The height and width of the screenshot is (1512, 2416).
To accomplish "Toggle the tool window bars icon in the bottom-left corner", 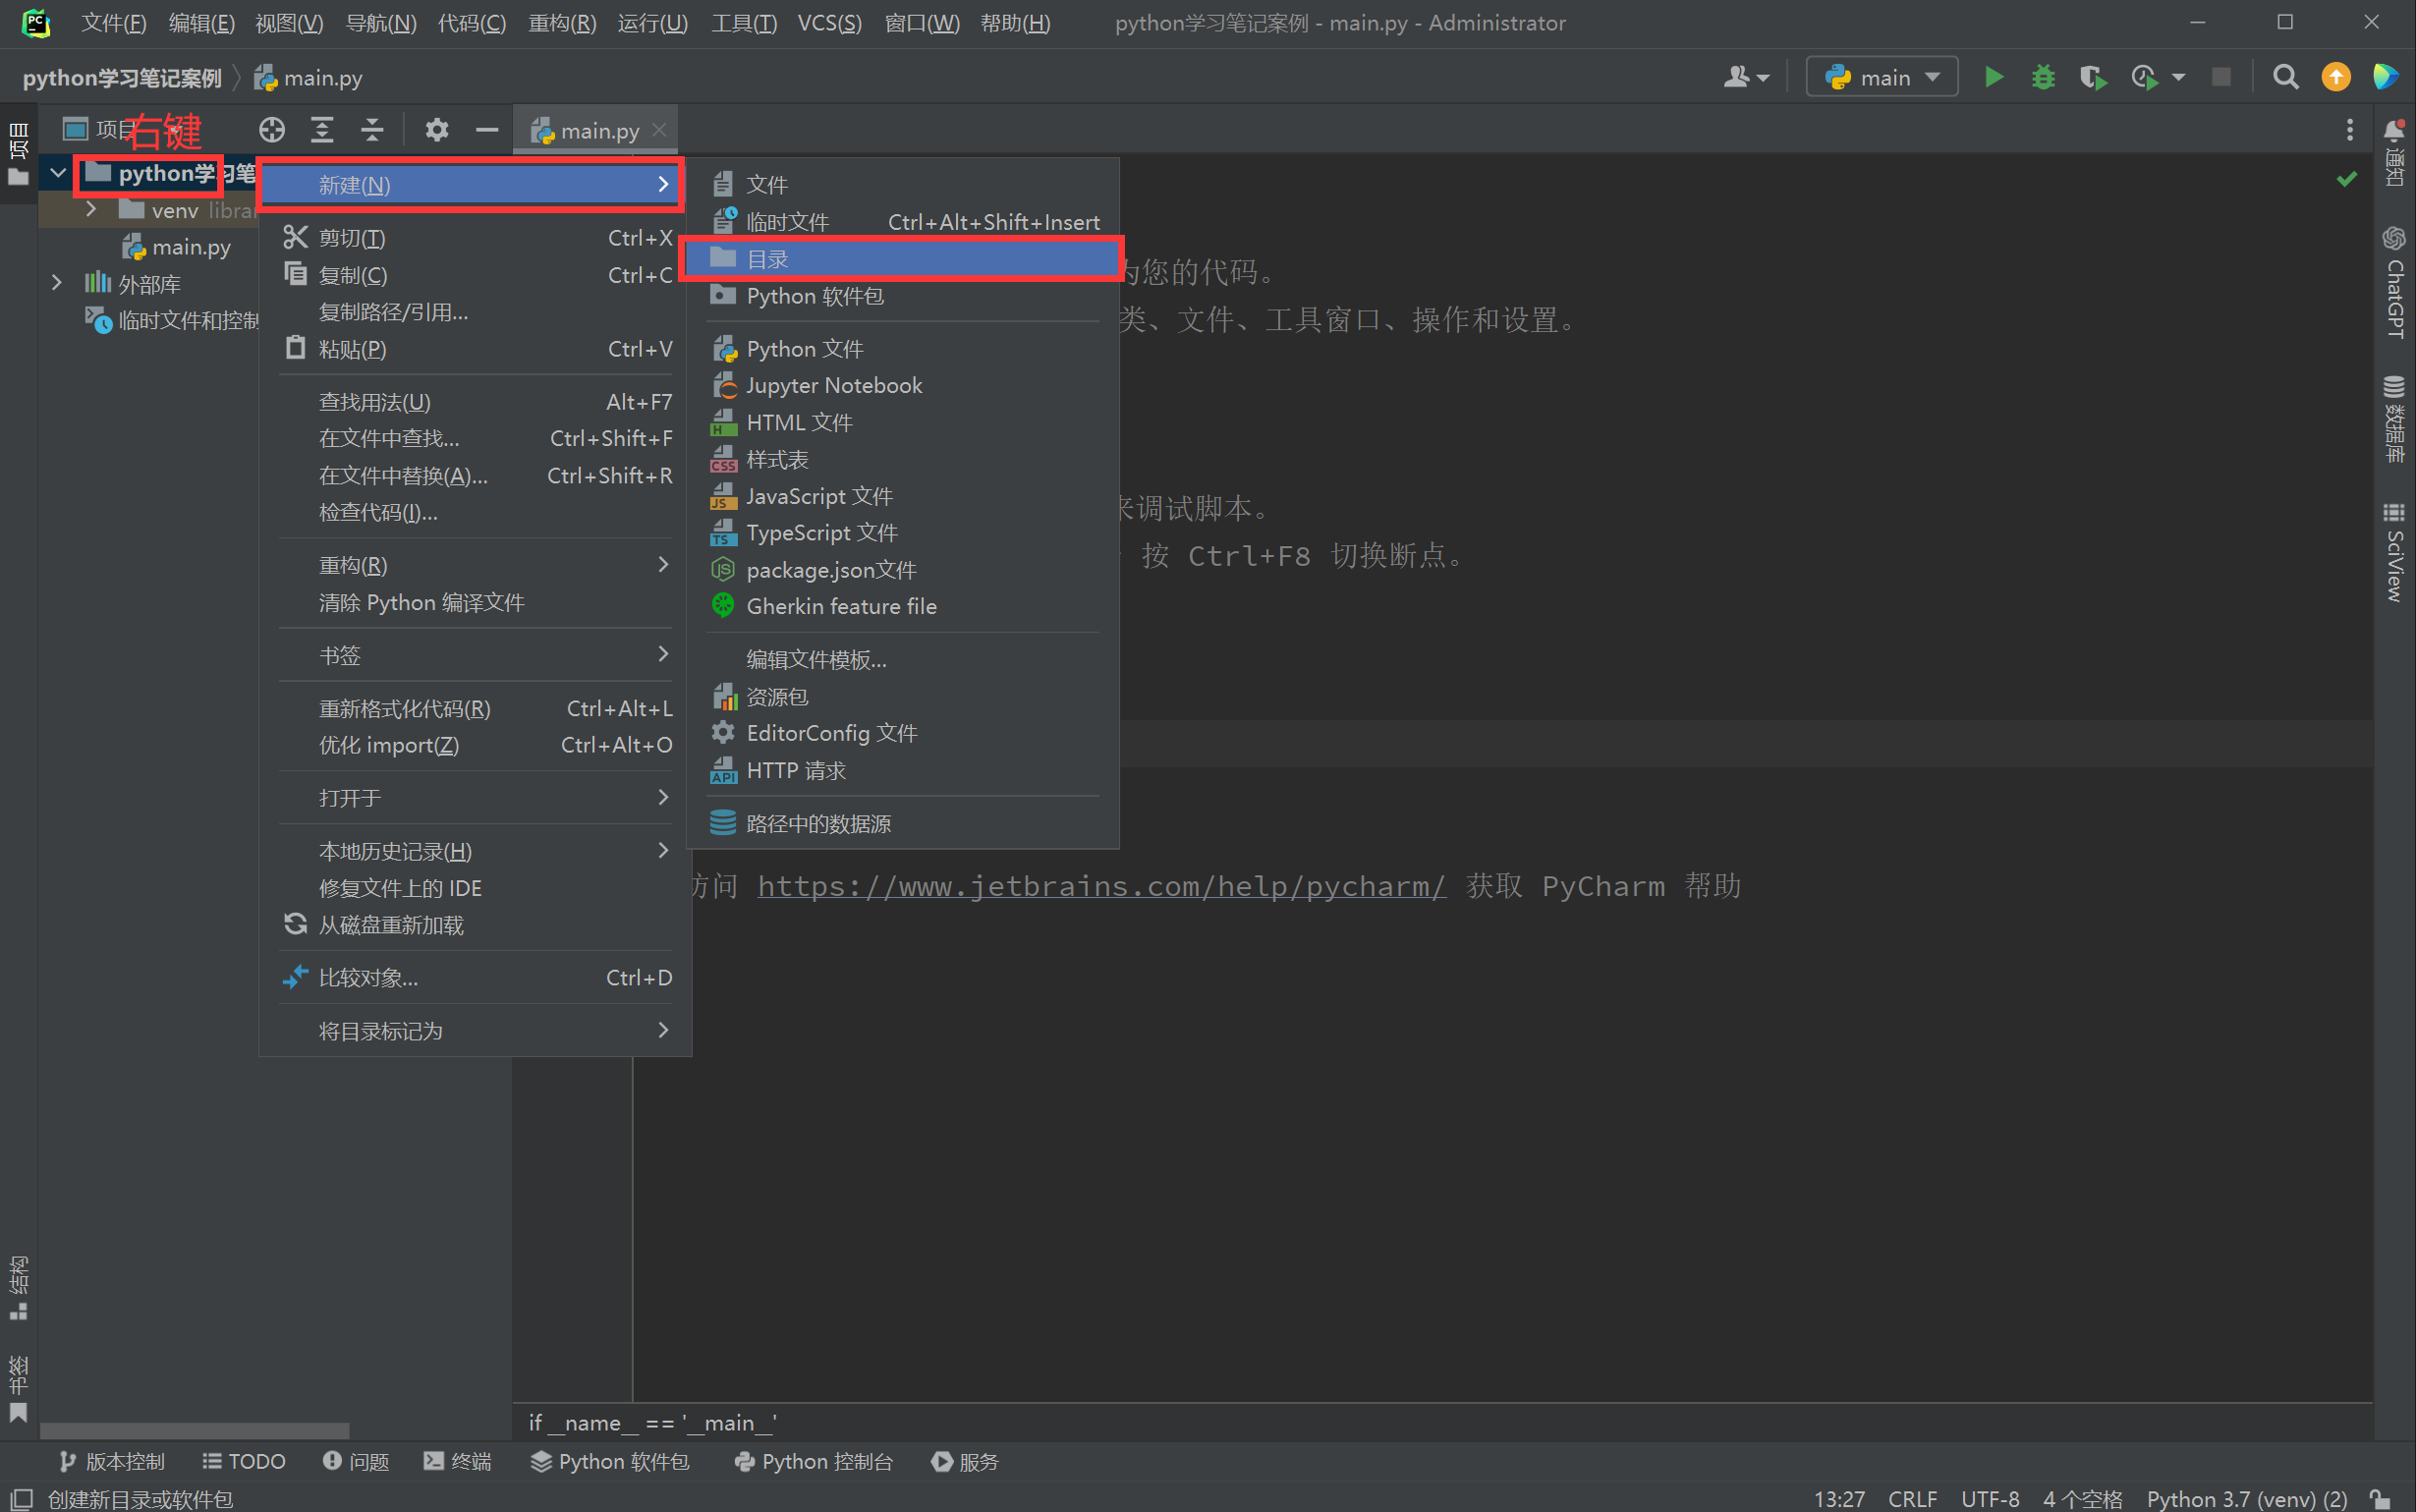I will point(21,1499).
